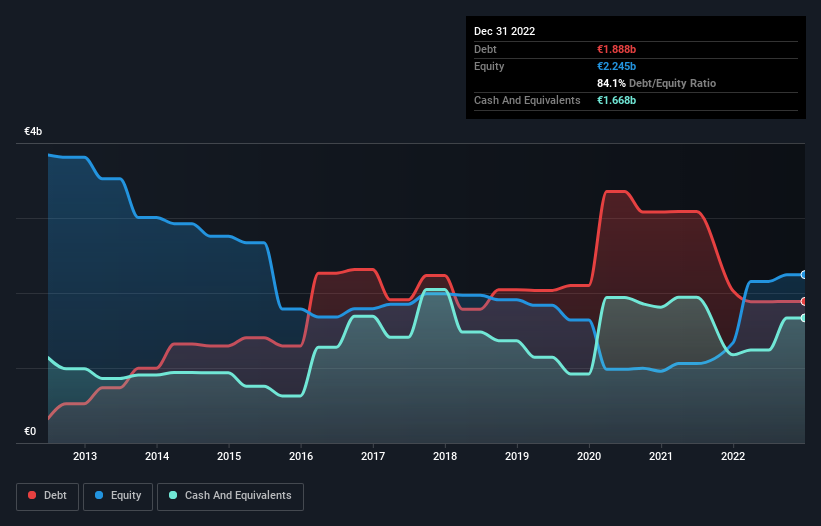Click the 84.1% Debt/Equity Ratio text
Screen dimensions: 821x526
pos(656,83)
